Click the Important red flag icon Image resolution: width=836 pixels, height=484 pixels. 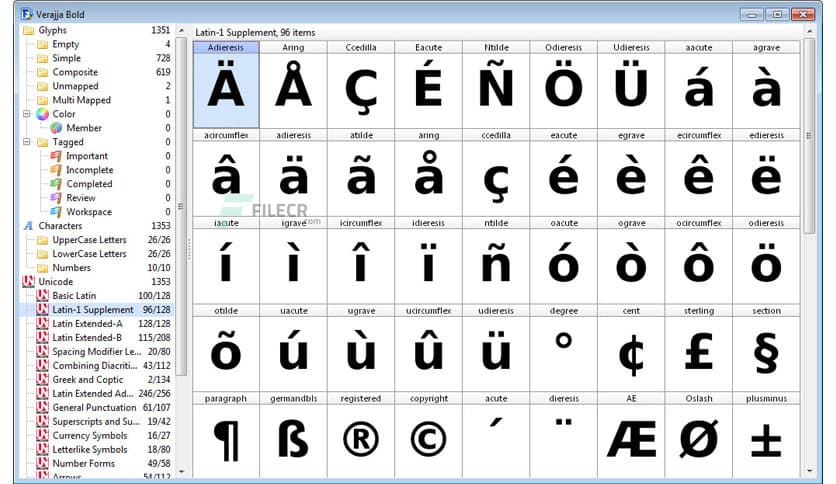point(56,156)
